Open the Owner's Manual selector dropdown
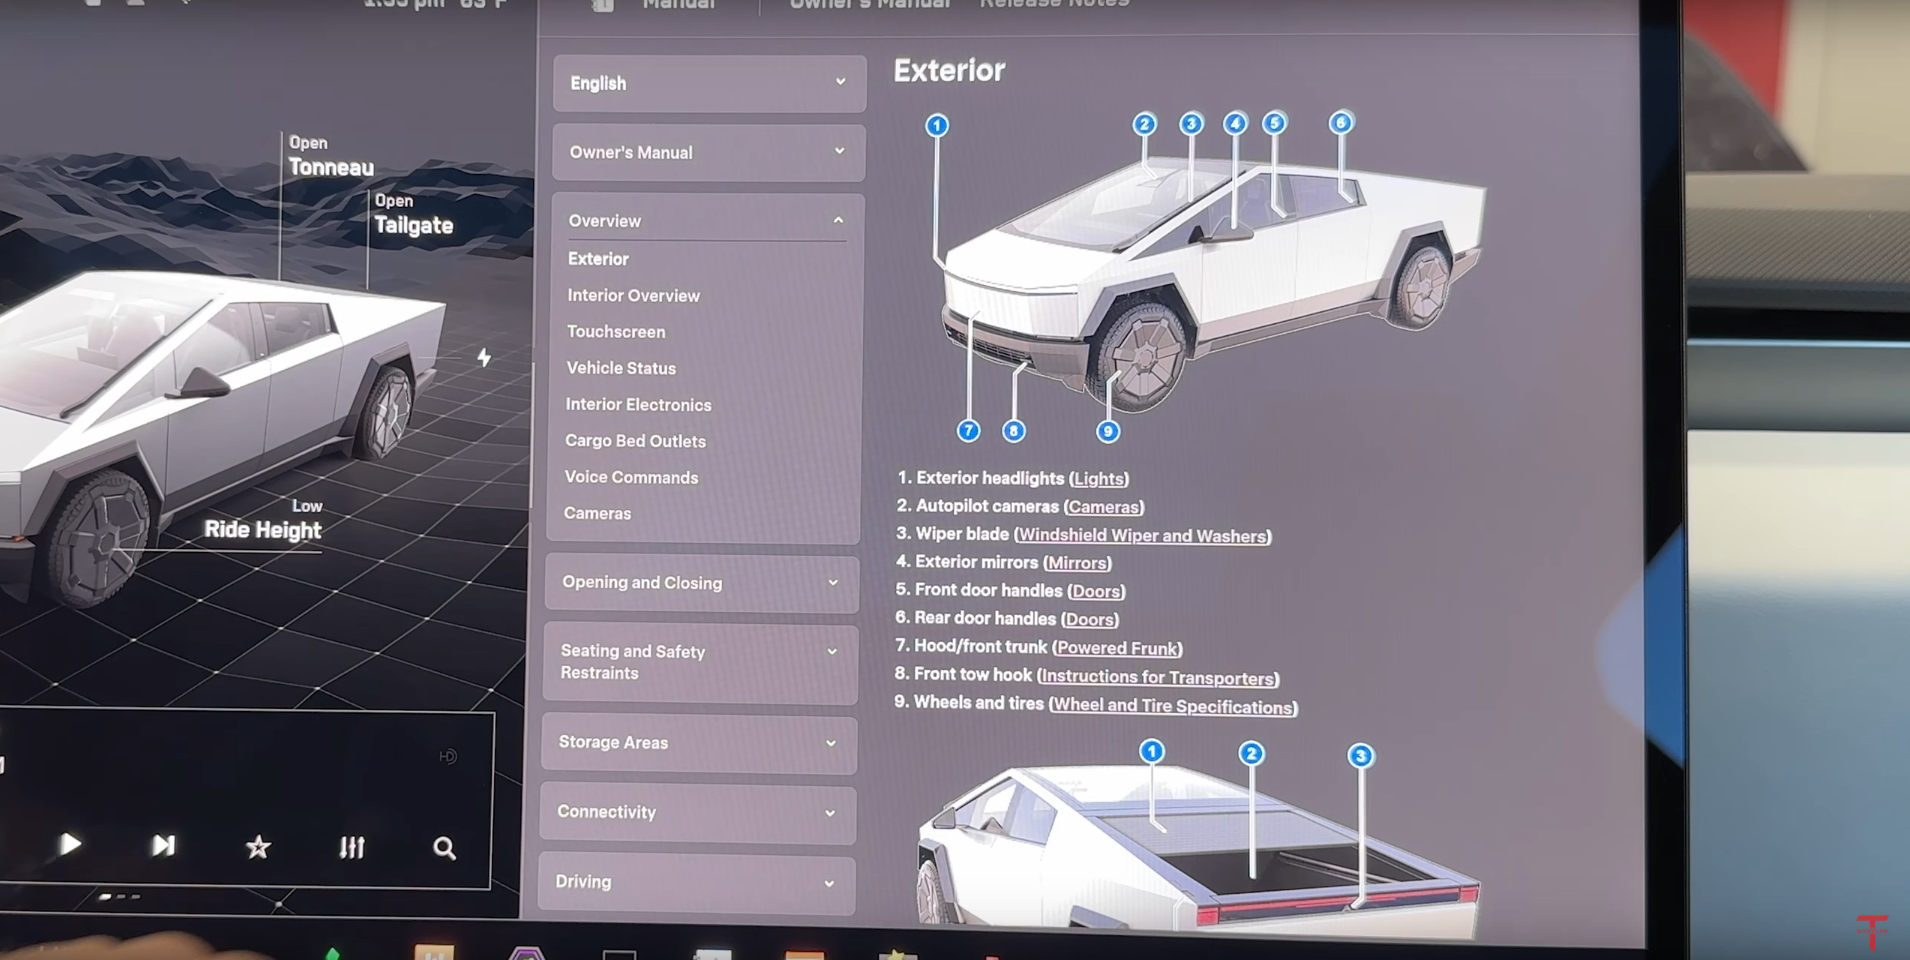 point(709,152)
